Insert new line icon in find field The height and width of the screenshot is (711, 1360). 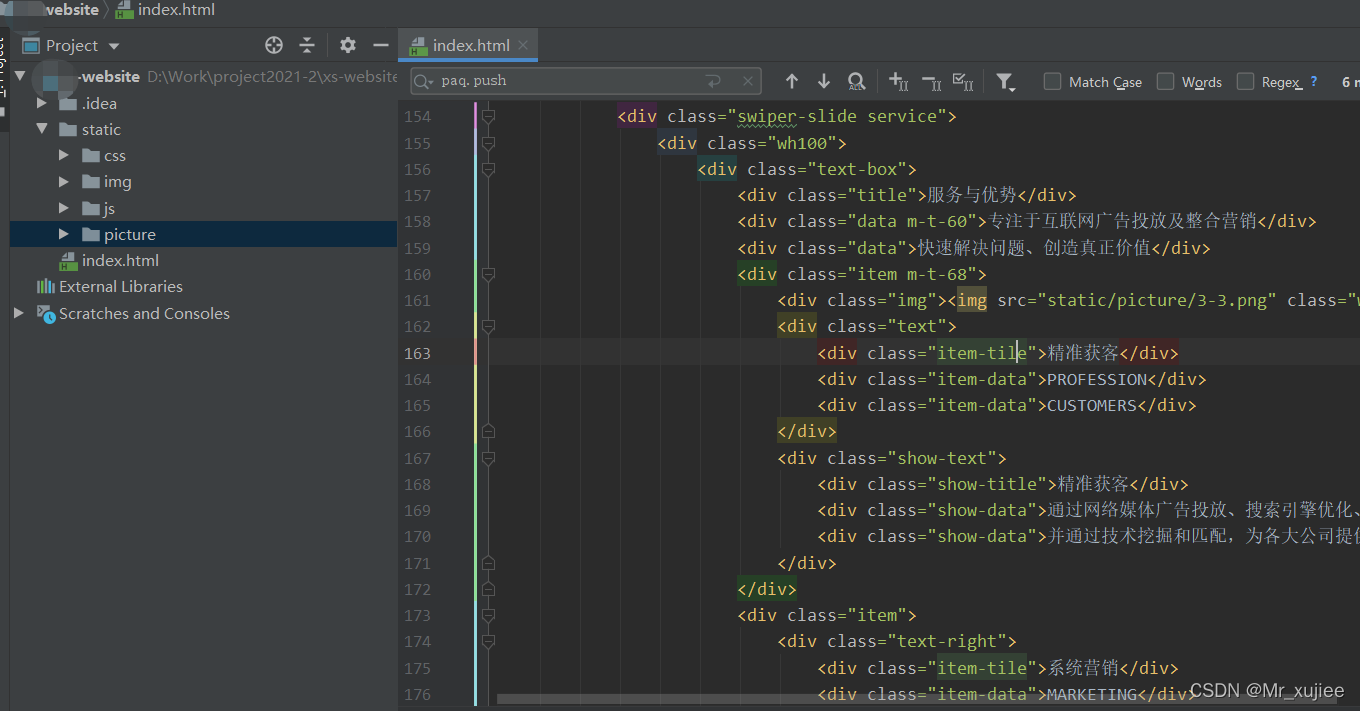coord(713,81)
